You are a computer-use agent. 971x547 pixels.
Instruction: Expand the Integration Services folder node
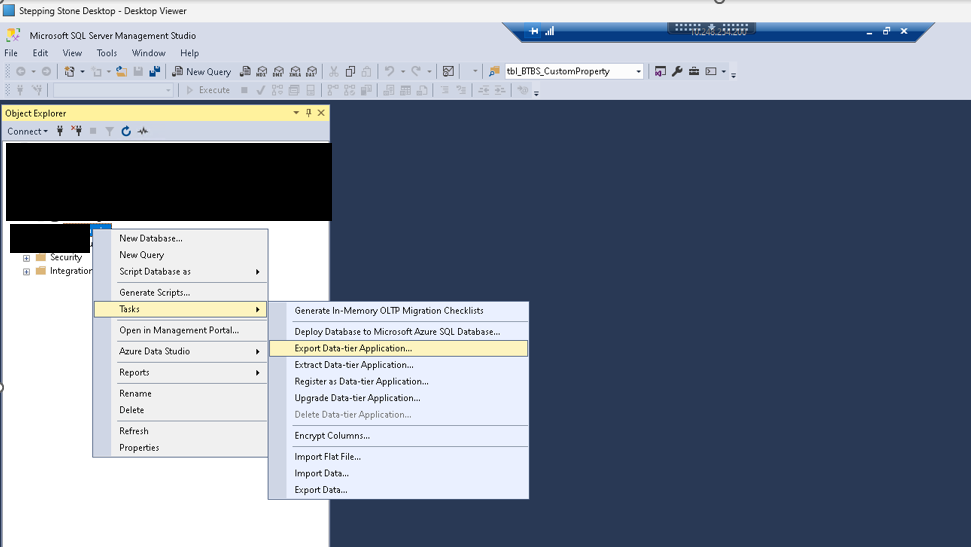(x=26, y=271)
